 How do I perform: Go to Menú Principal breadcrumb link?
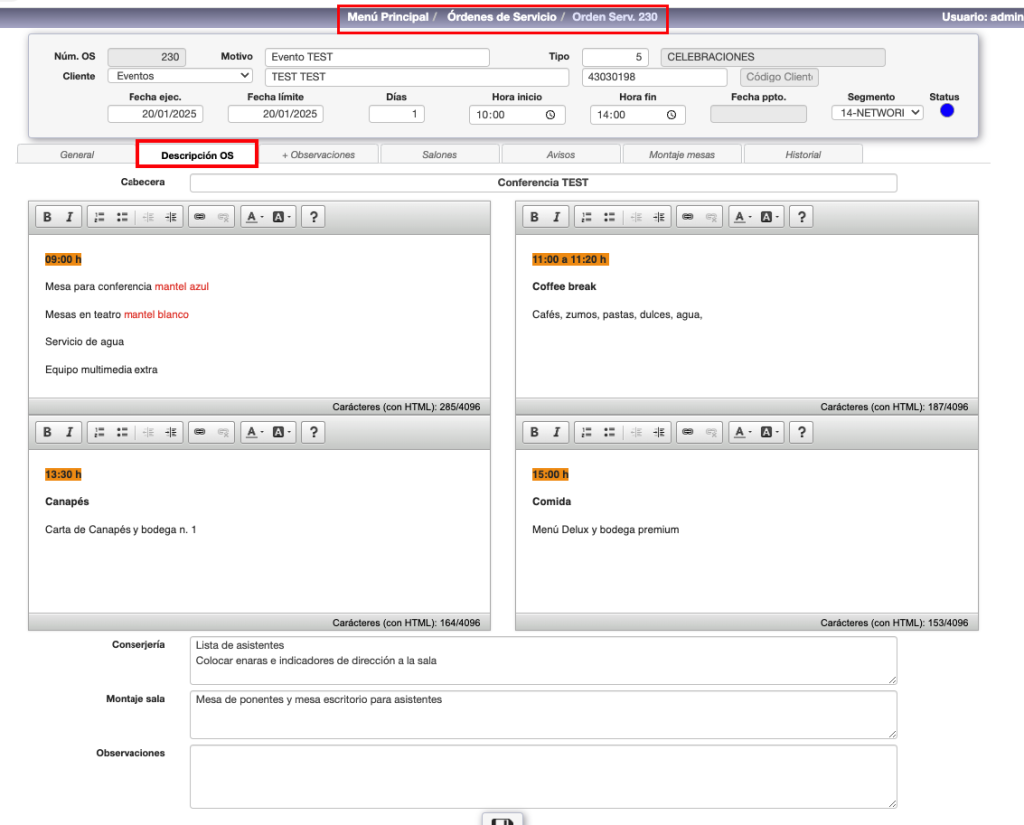click(388, 17)
